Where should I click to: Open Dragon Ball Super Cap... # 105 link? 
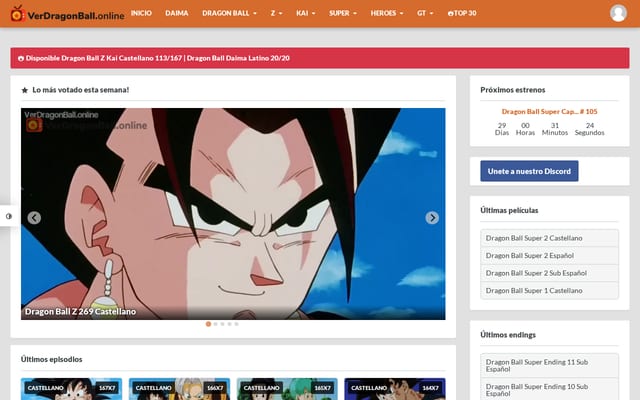pyautogui.click(x=549, y=111)
